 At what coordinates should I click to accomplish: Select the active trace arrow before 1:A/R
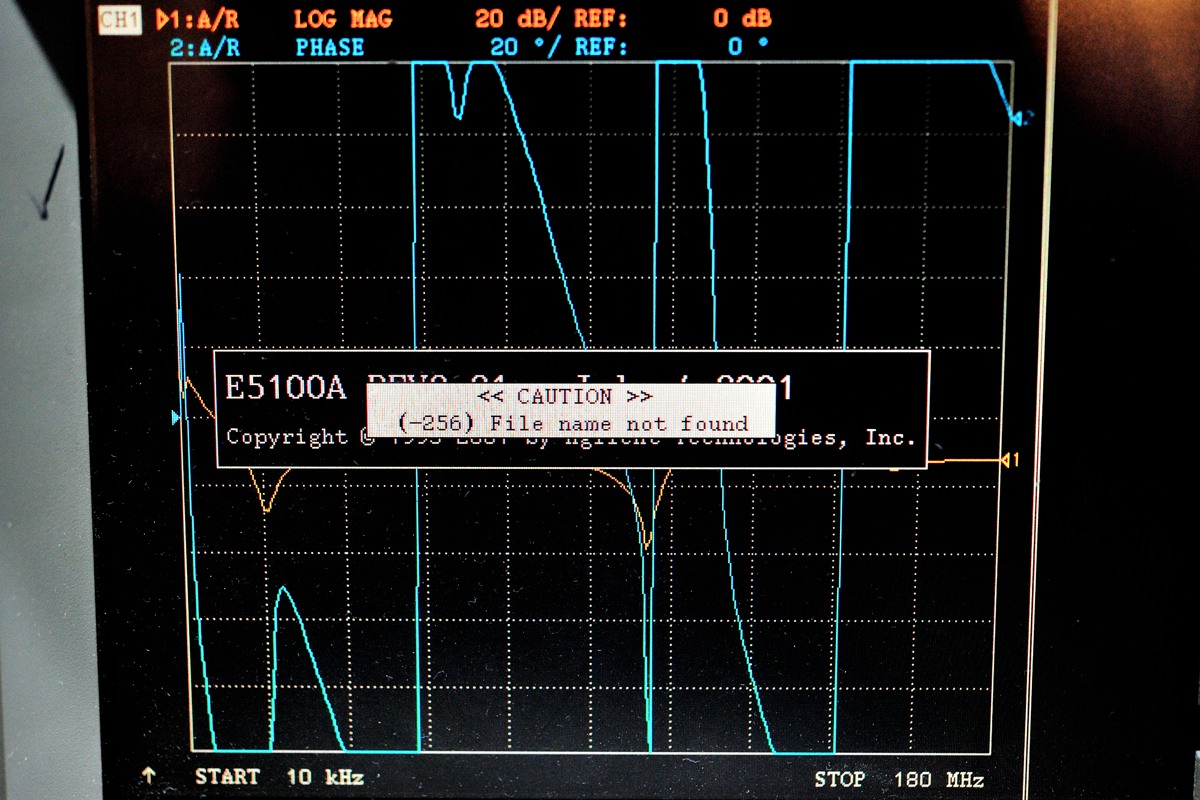pos(163,20)
